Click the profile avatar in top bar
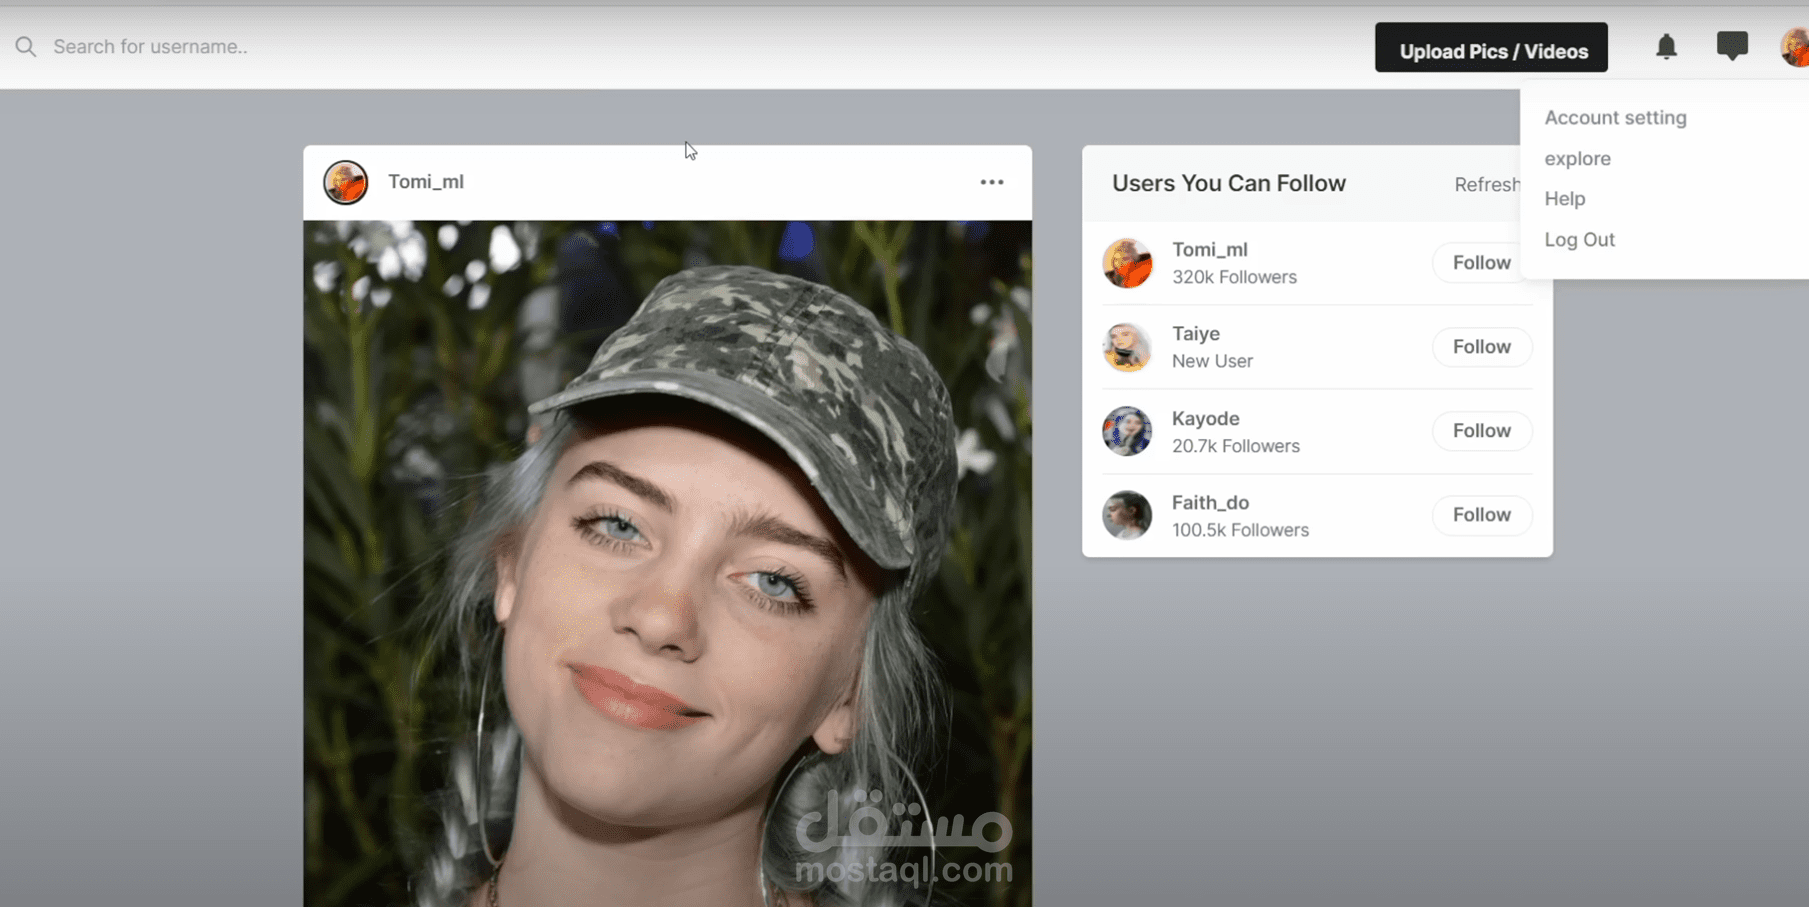Viewport: 1809px width, 907px height. click(x=1795, y=47)
